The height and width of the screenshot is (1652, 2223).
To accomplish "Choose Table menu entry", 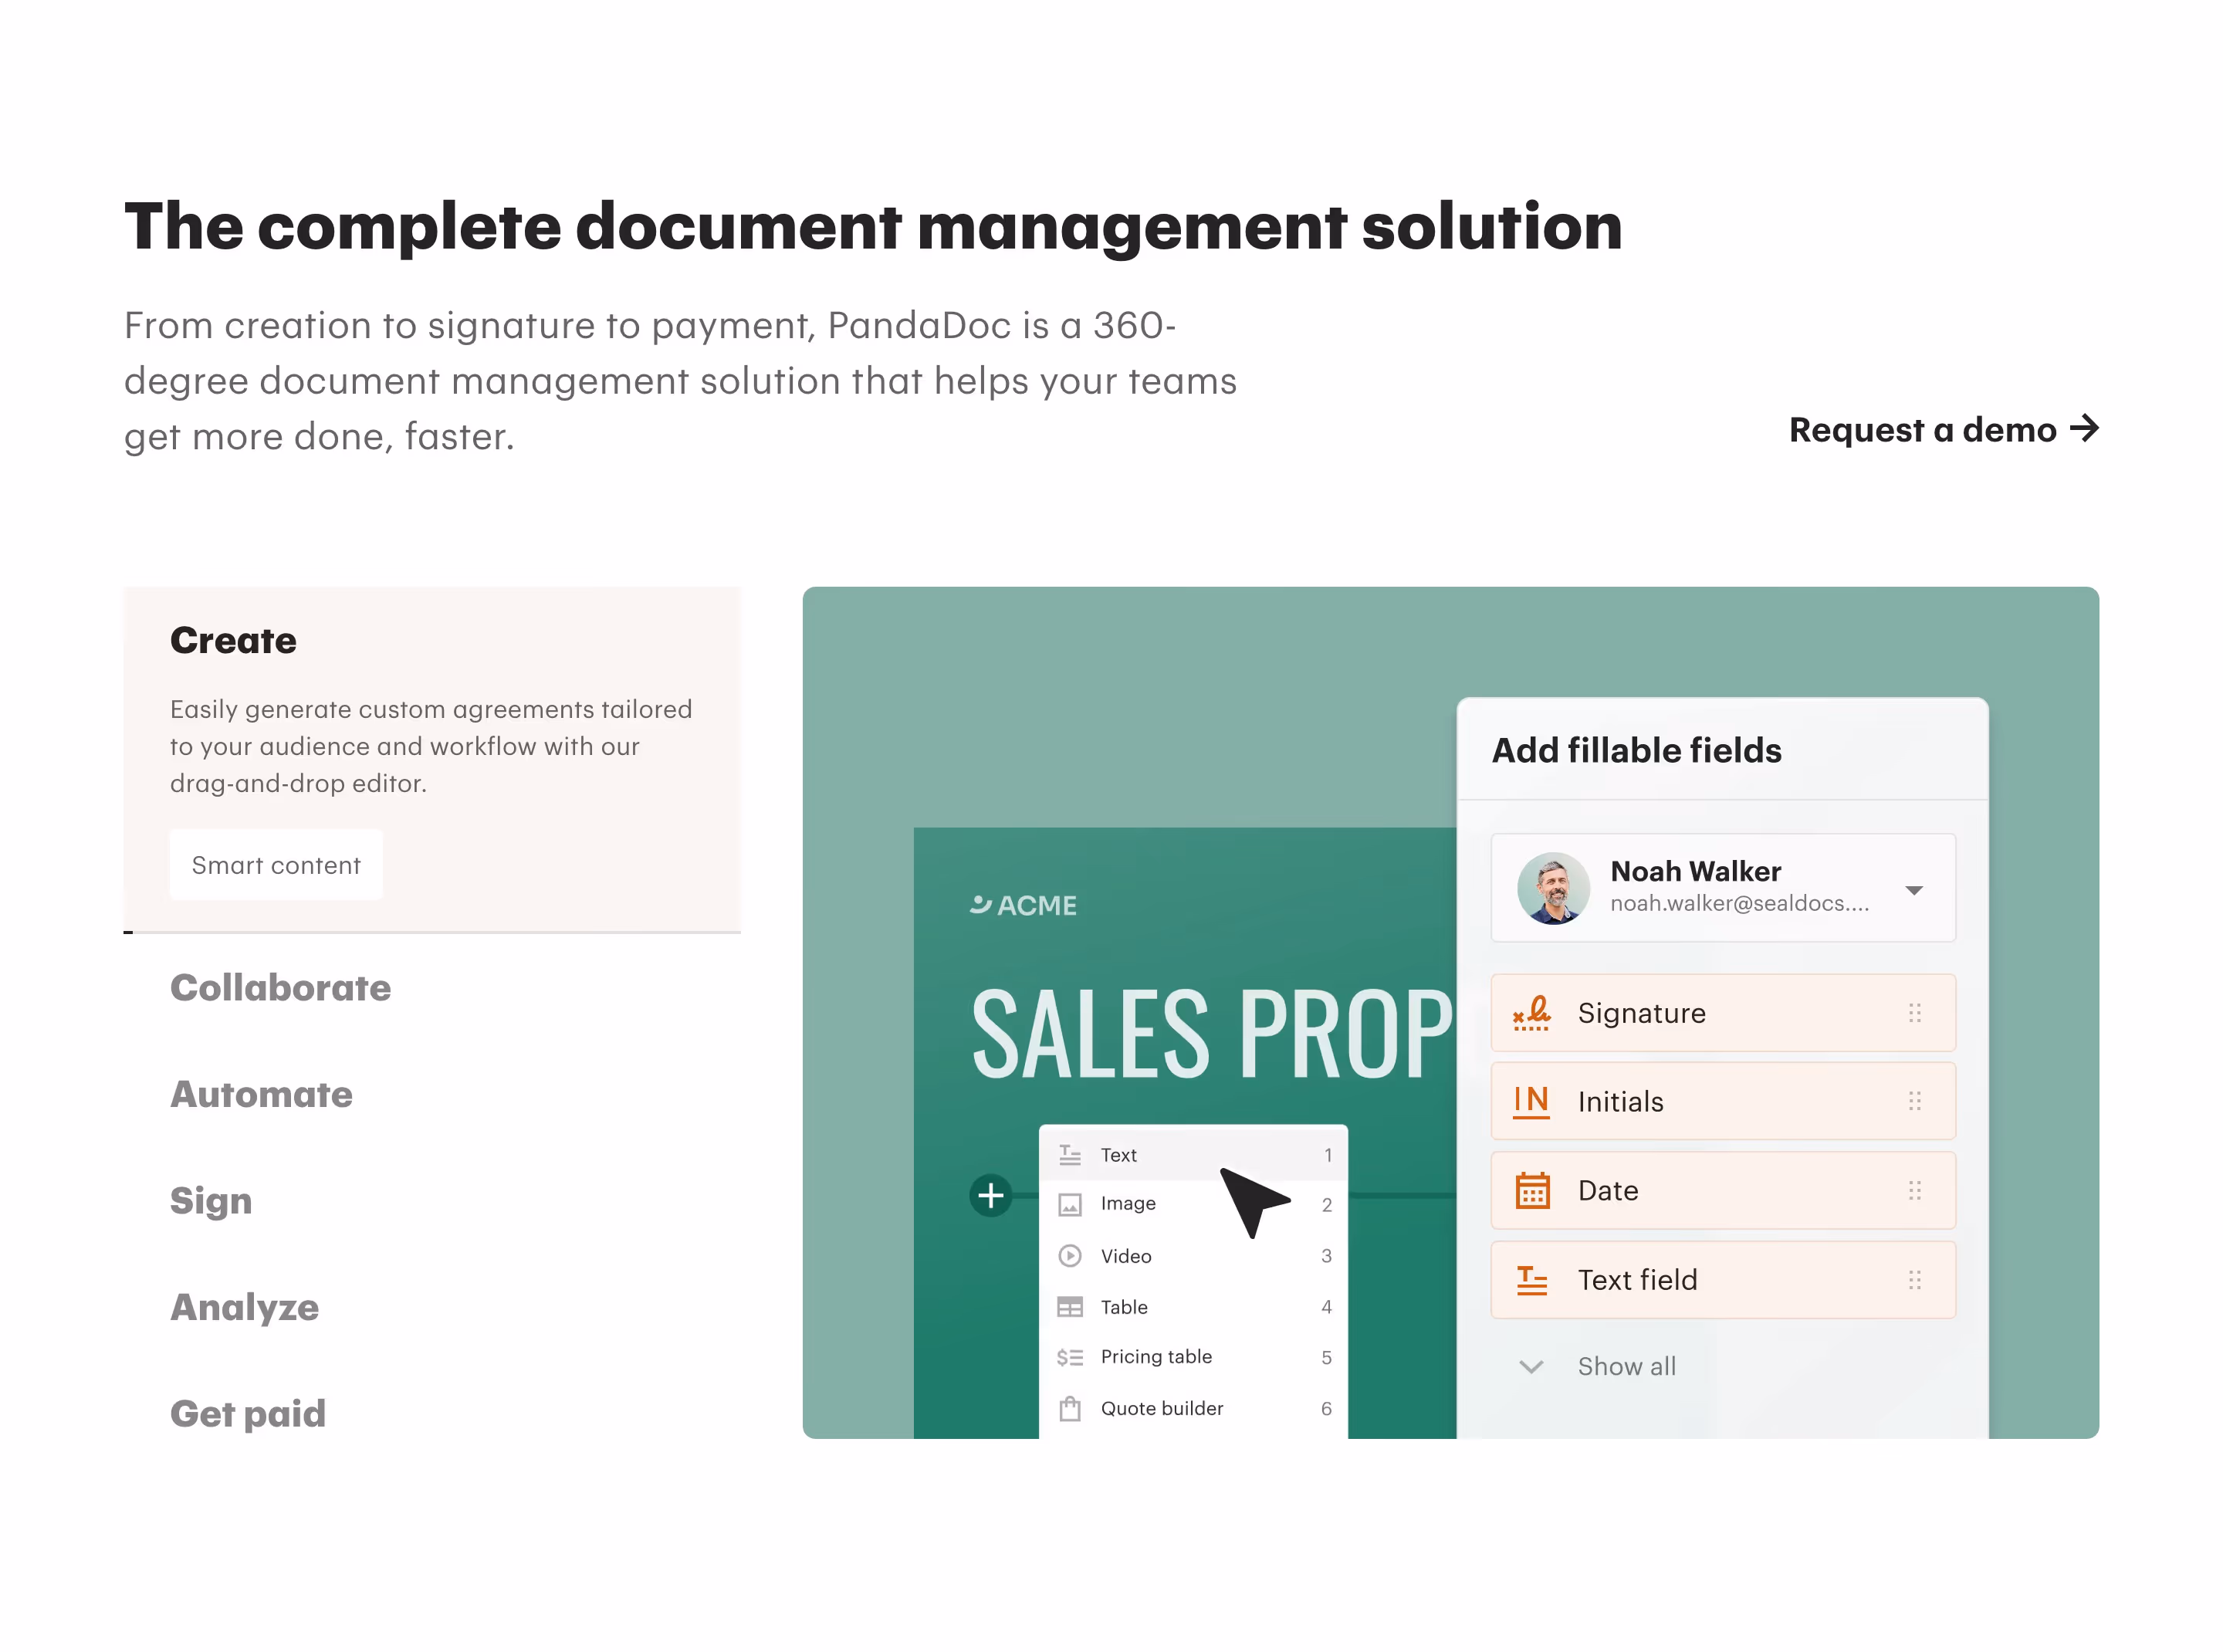I will coord(1194,1307).
